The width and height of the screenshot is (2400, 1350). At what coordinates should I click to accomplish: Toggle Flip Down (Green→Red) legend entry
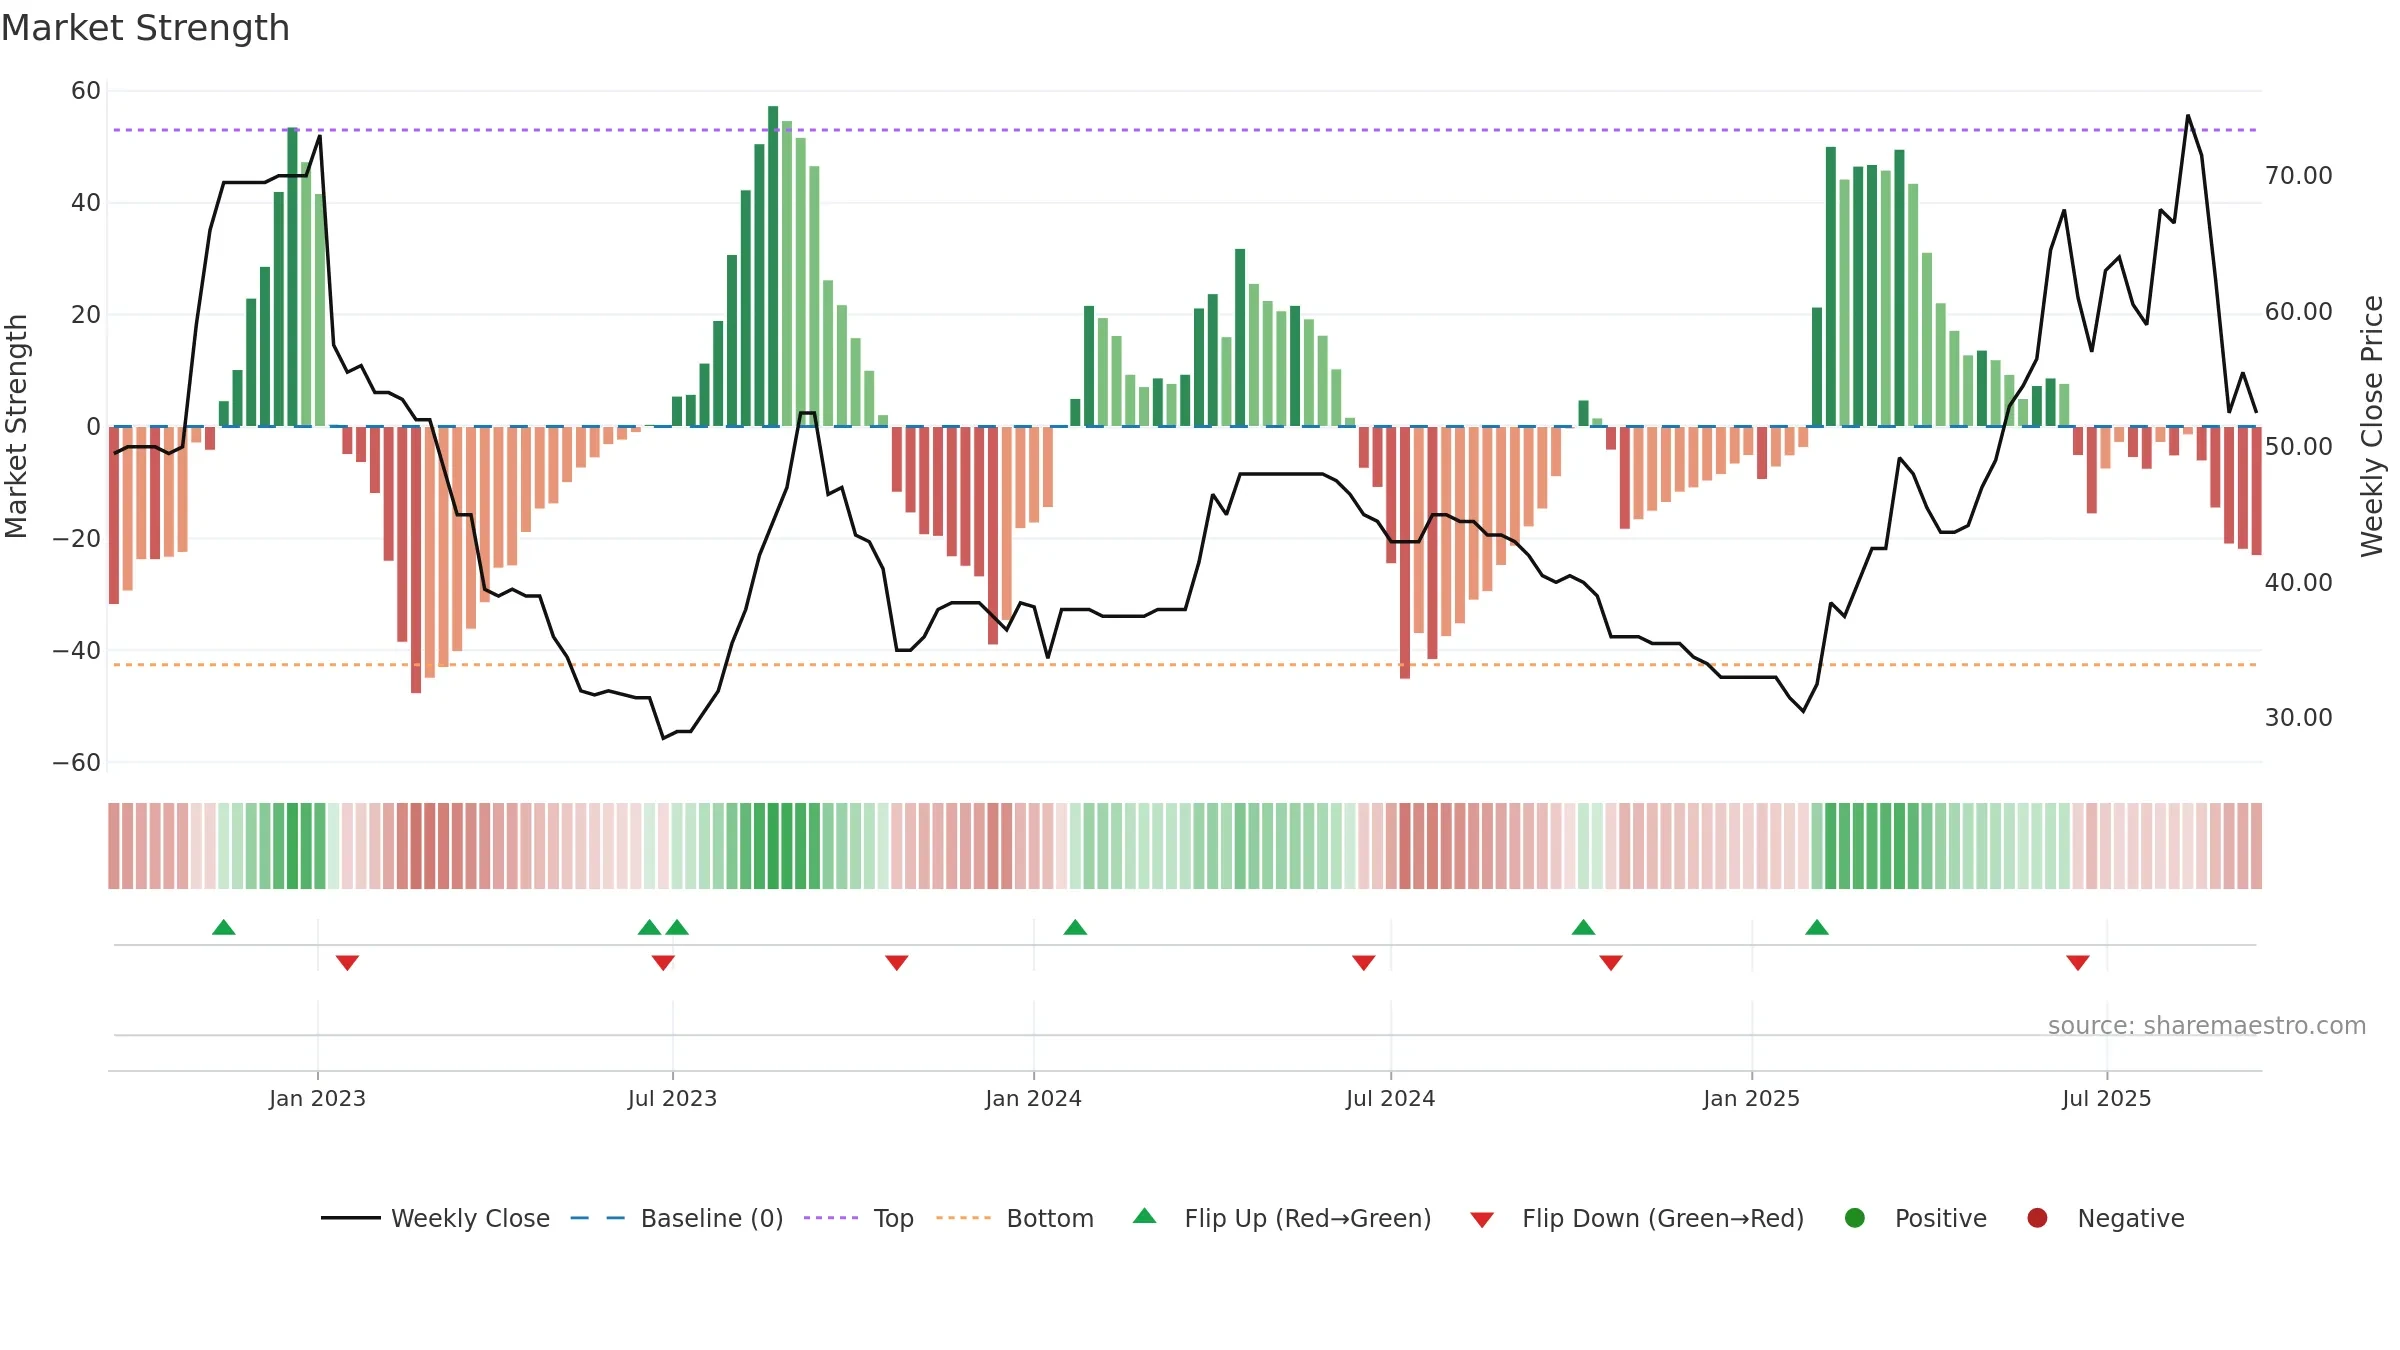[1637, 1218]
